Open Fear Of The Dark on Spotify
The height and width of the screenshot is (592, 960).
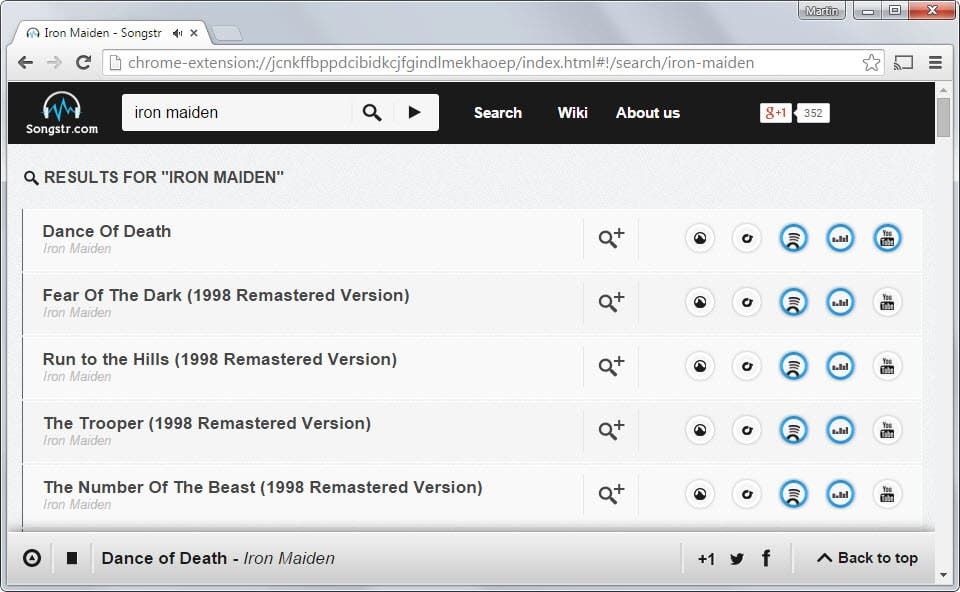click(x=793, y=302)
